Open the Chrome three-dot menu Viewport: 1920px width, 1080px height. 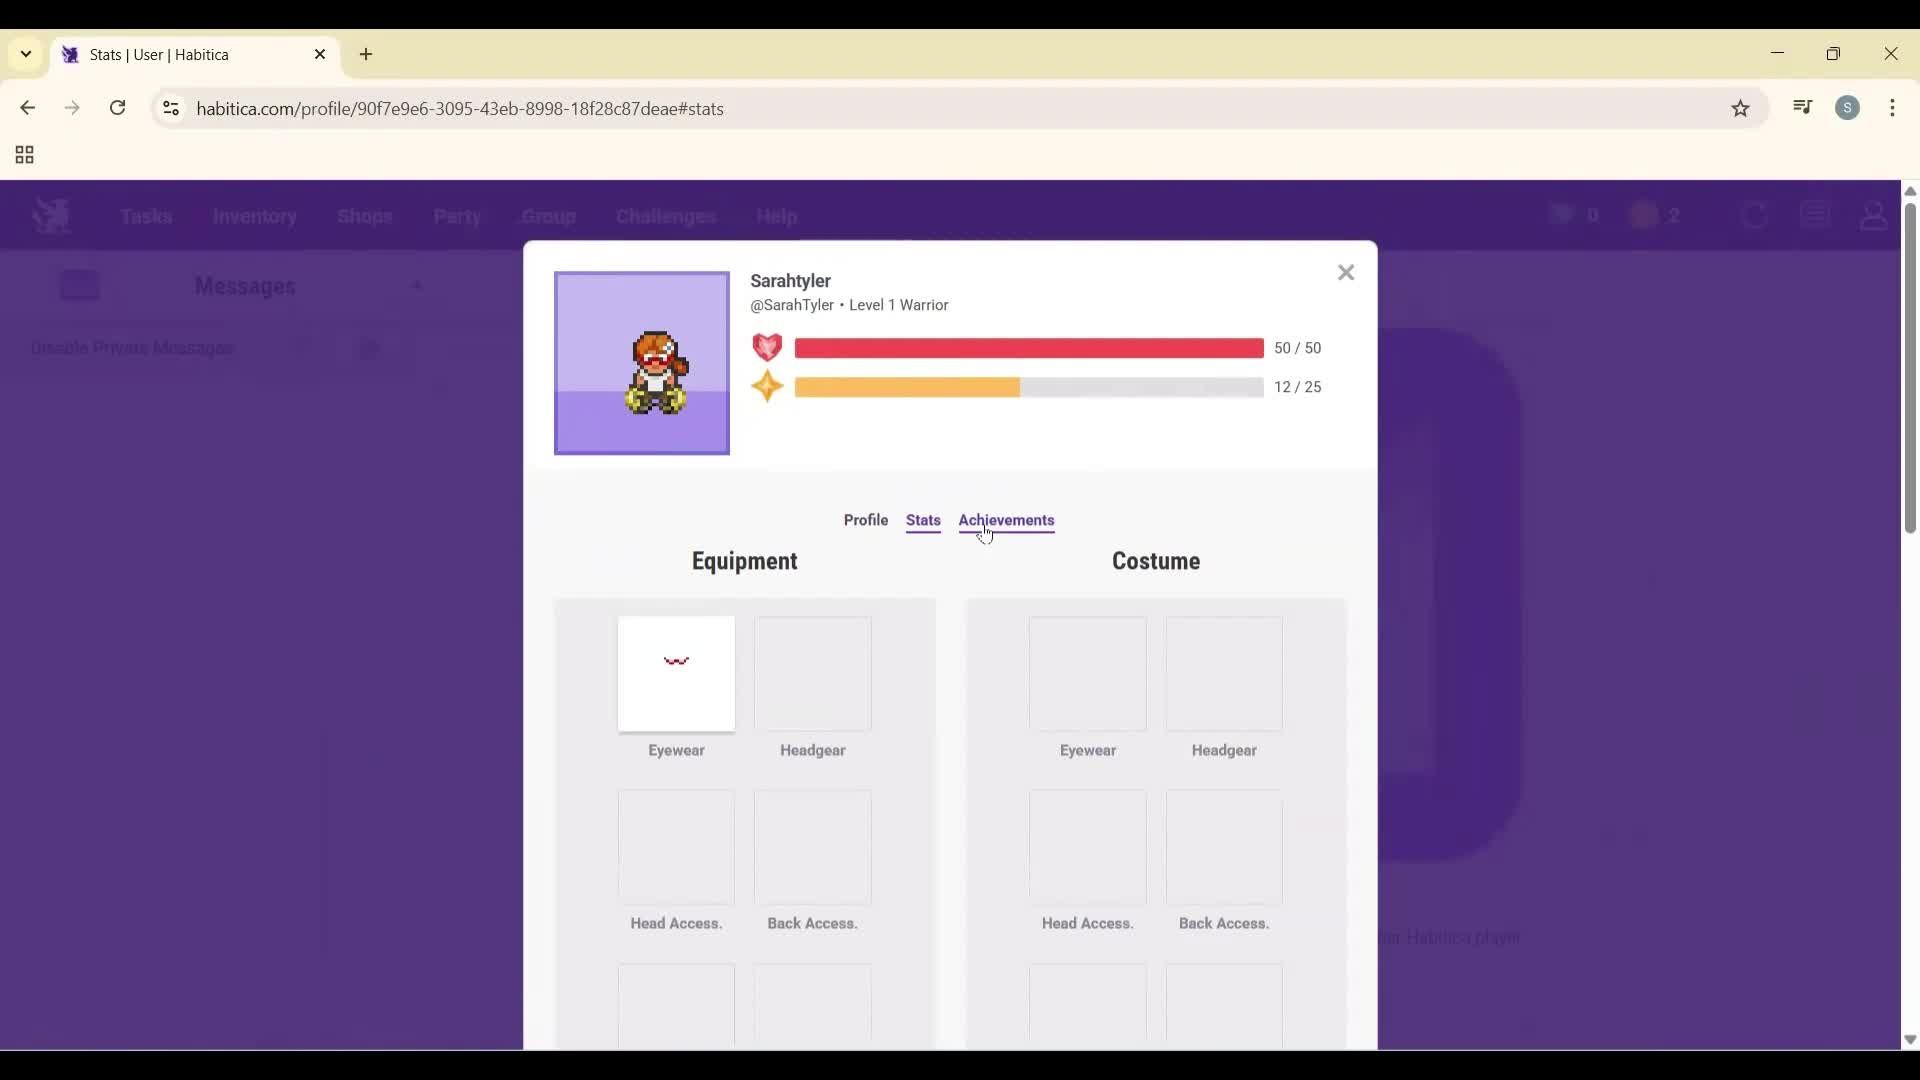click(1895, 108)
